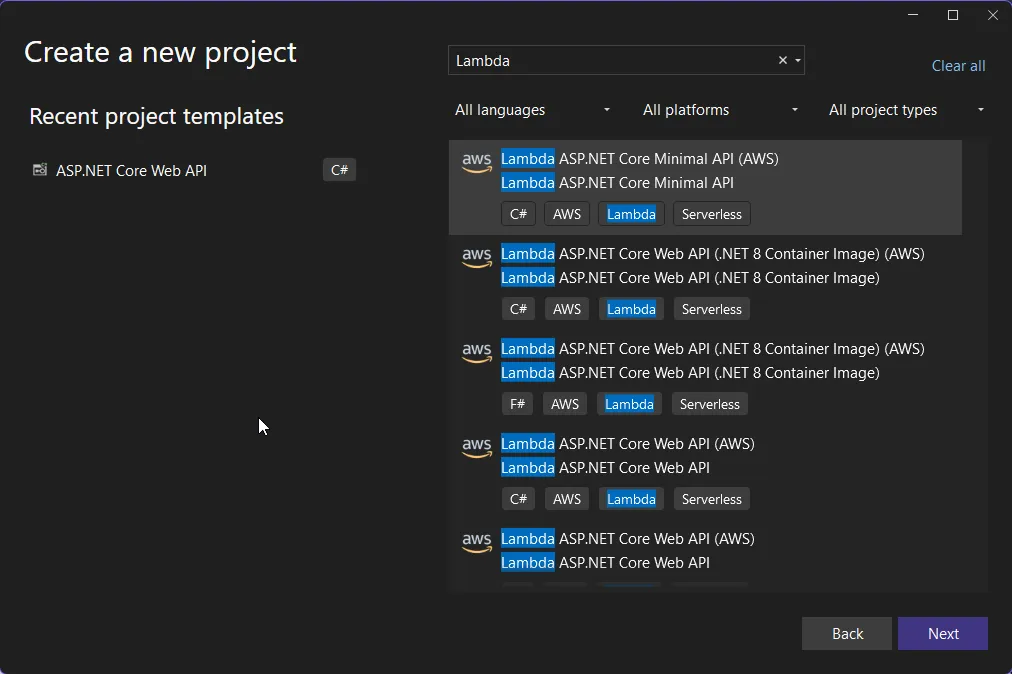Select the Serverless tag on the Minimal API template
This screenshot has width=1012, height=674.
pos(711,213)
